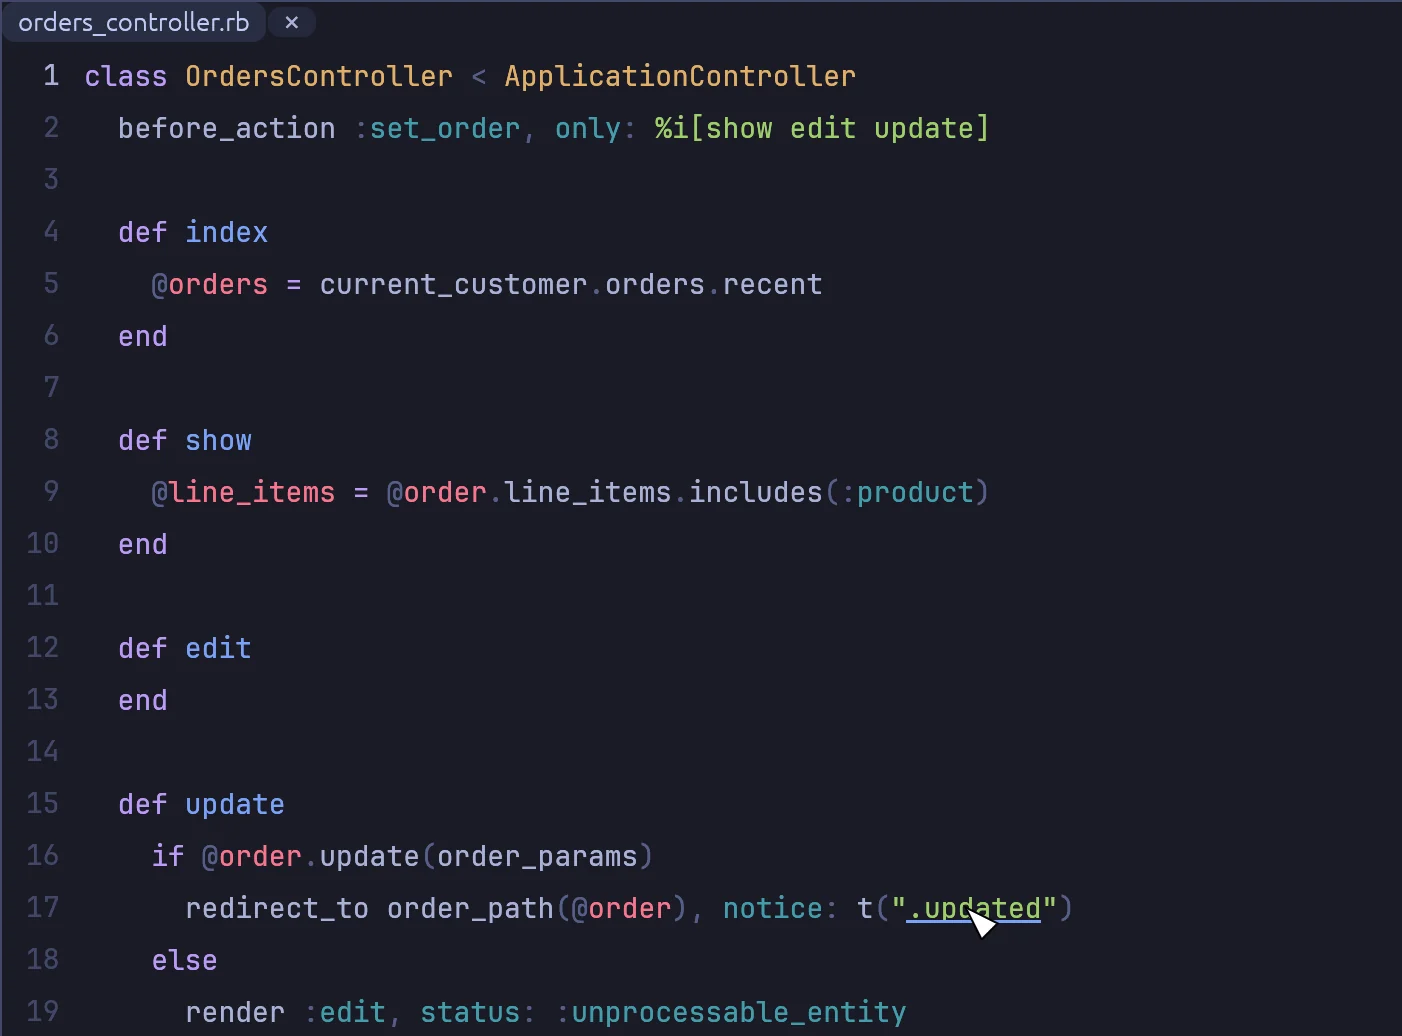1402x1036 pixels.
Task: Click the recent scope call
Action: (x=772, y=284)
